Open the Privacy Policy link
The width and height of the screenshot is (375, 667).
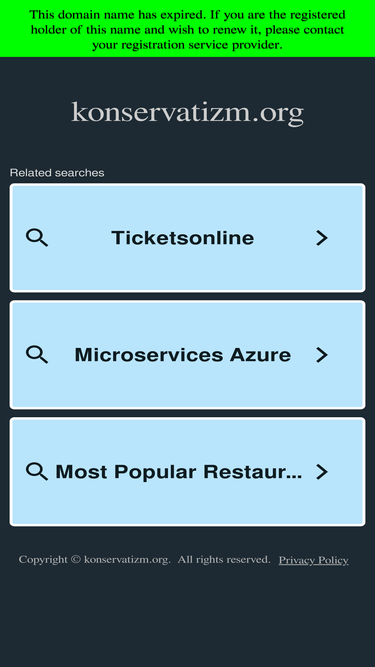(x=313, y=560)
